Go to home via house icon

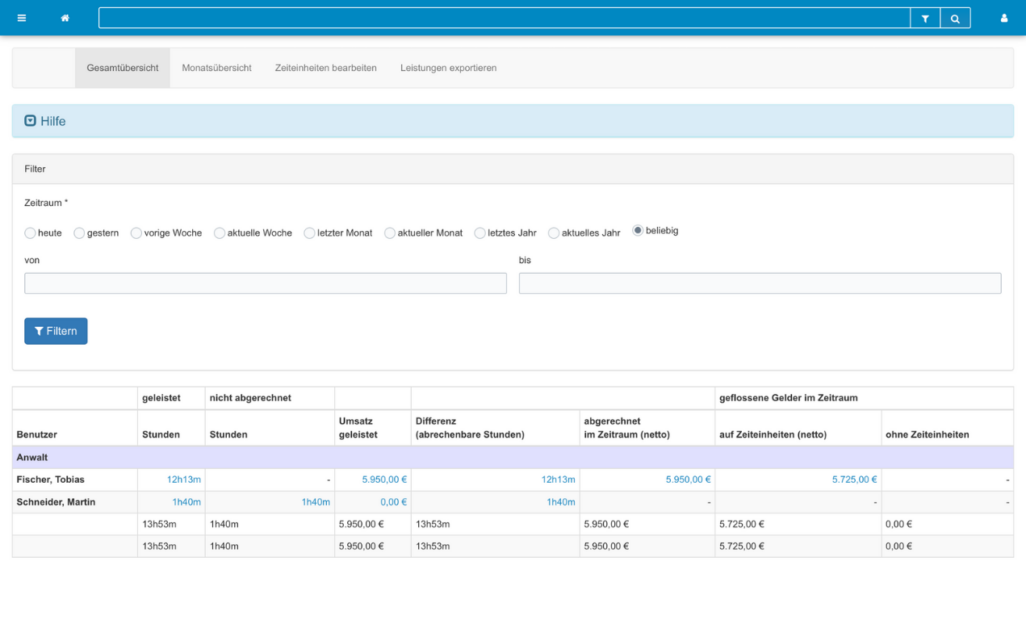tap(65, 18)
